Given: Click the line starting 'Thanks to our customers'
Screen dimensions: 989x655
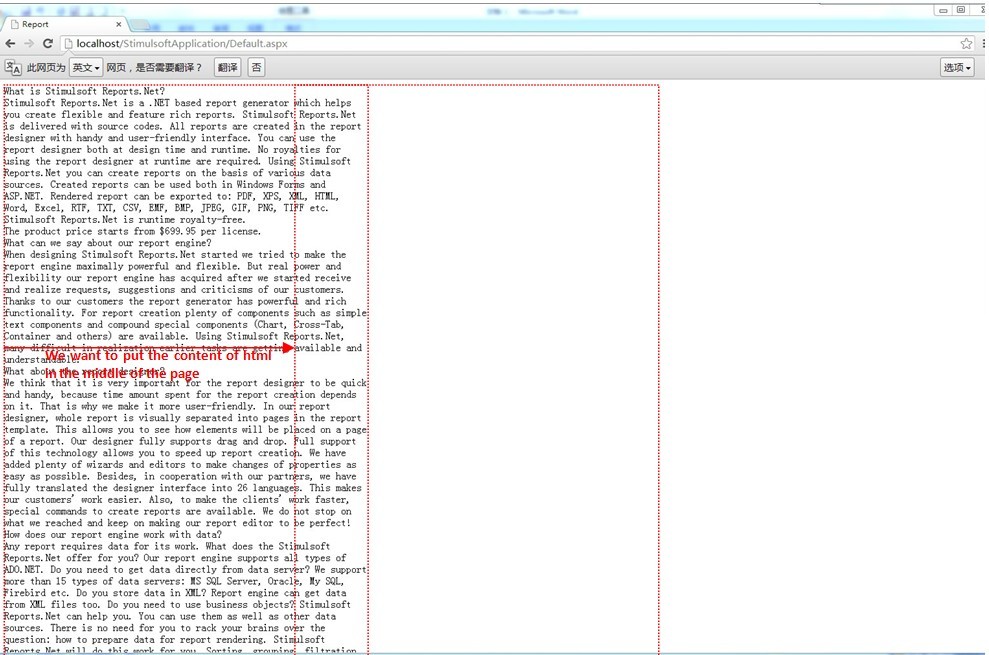Looking at the screenshot, I should [175, 301].
